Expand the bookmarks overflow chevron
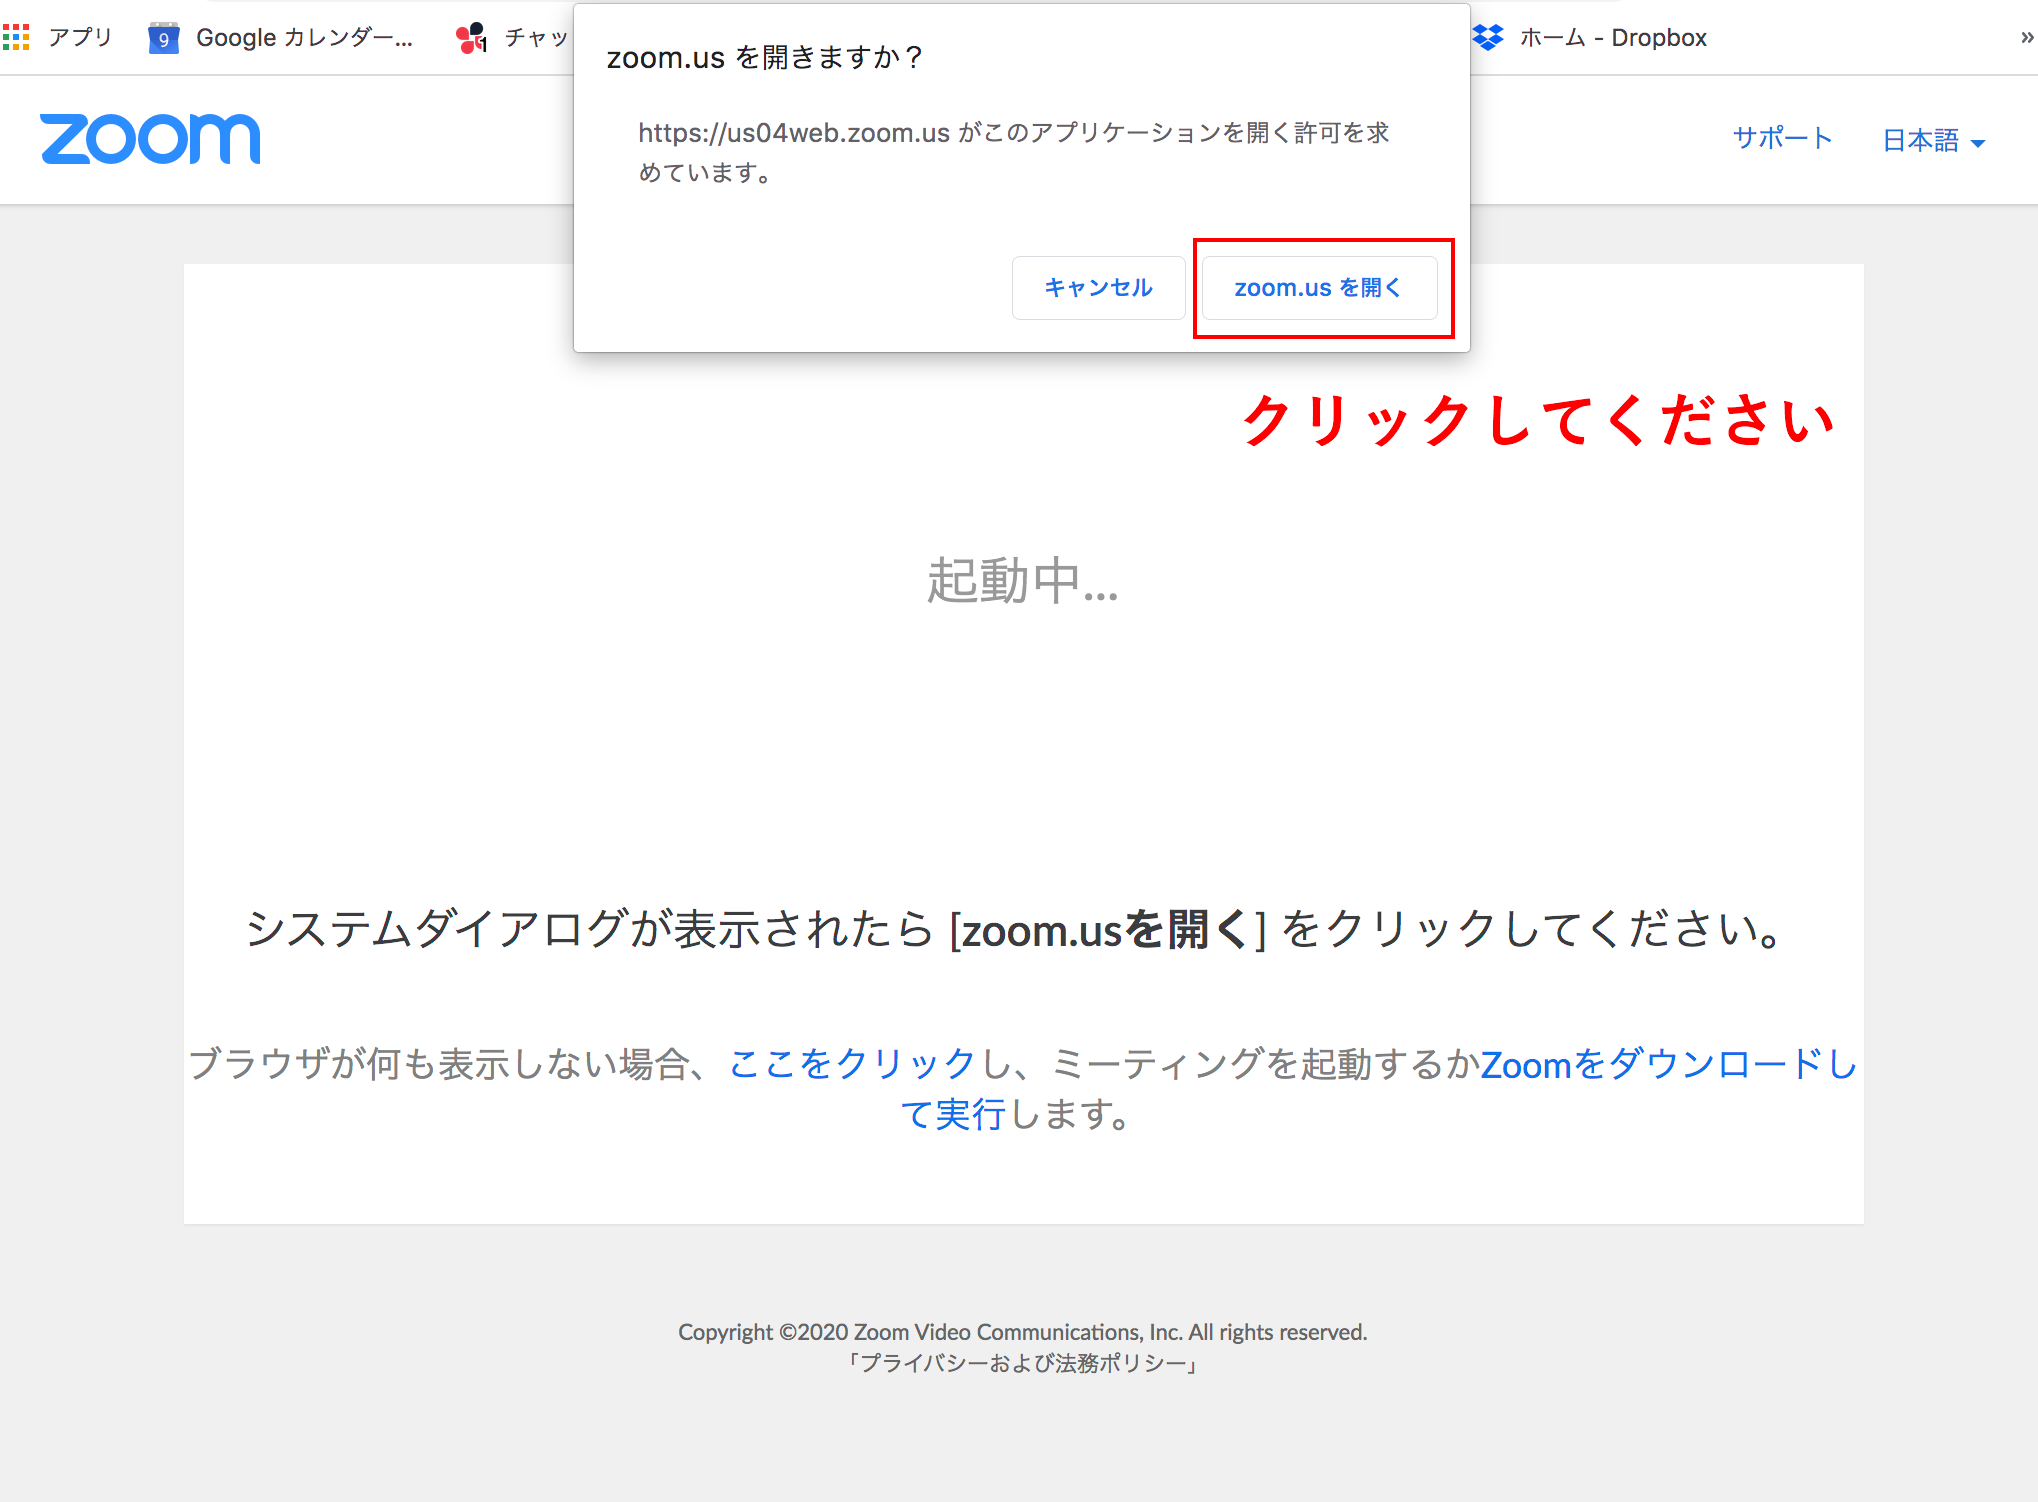 point(2026,38)
